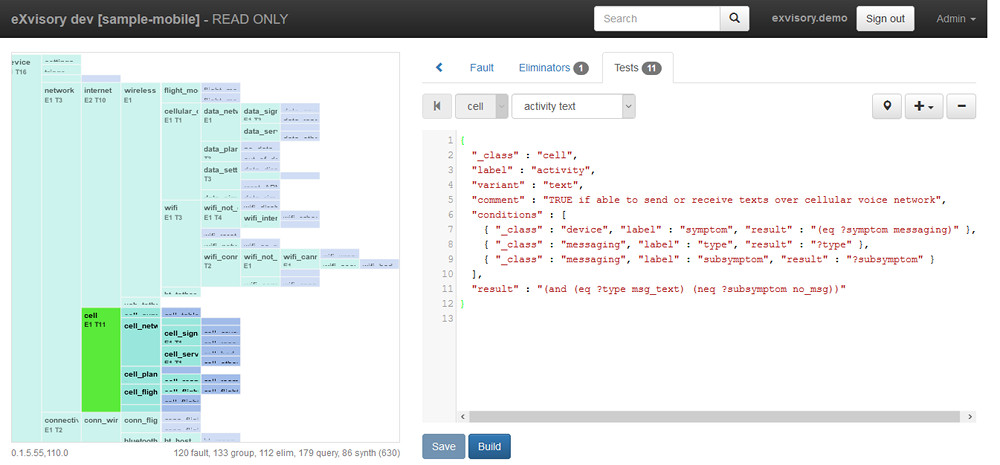
Task: Select the wifi node E1 T3
Action: (x=181, y=244)
